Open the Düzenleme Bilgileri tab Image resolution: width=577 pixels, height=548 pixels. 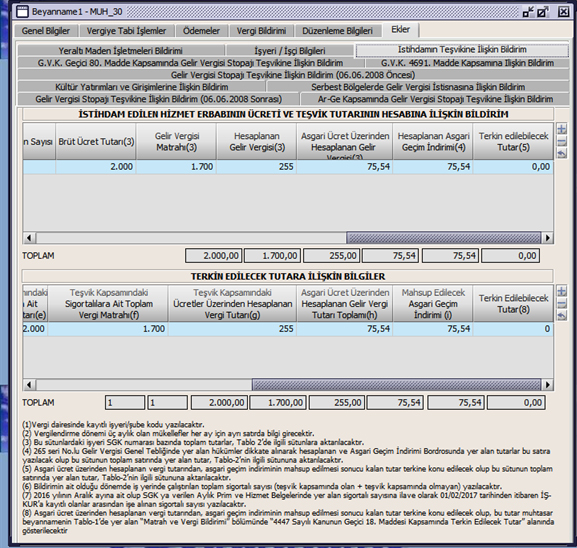pyautogui.click(x=337, y=31)
